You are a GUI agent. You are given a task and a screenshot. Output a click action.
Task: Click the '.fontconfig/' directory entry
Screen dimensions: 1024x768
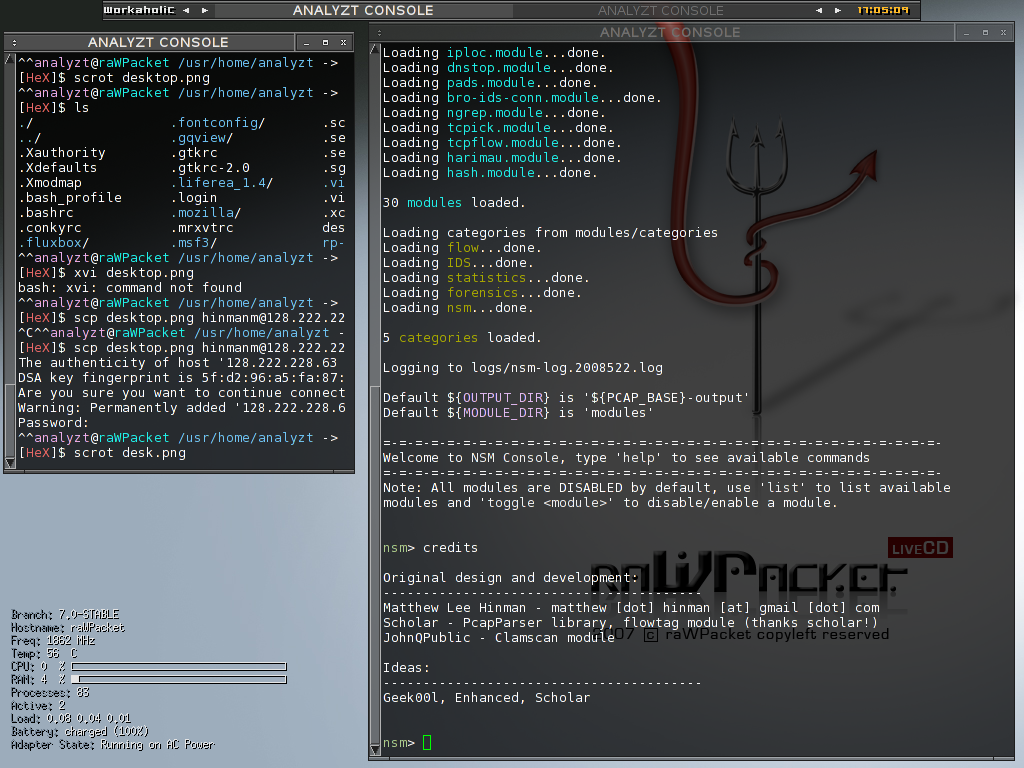click(x=218, y=123)
